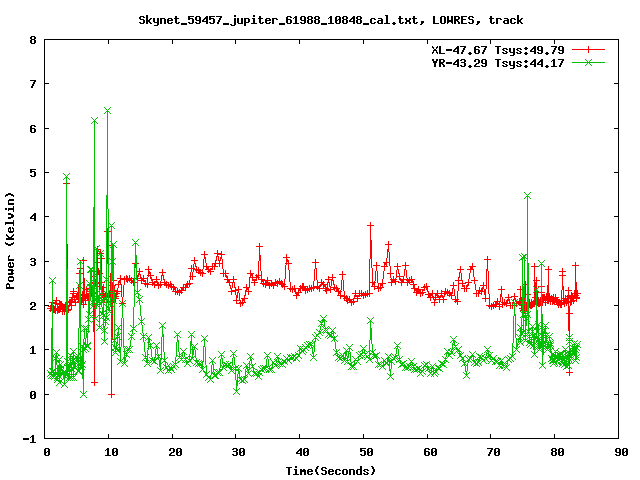Screen dimensions: 640x480
Task: Click the x-axis tick label 20
Action: (175, 452)
